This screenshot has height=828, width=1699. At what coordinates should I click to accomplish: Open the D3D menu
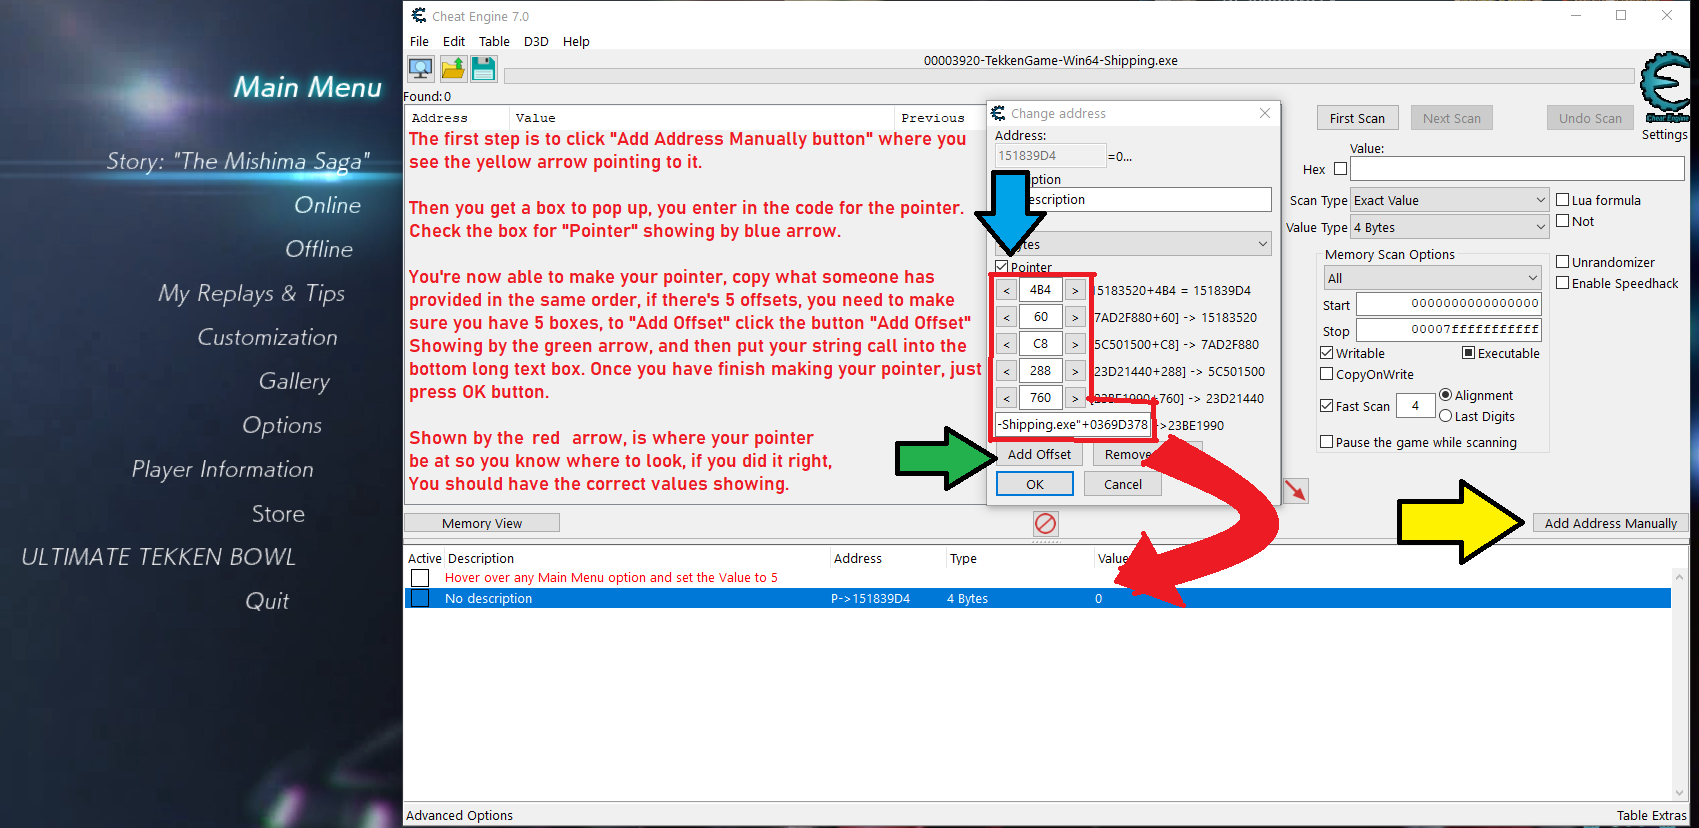536,41
